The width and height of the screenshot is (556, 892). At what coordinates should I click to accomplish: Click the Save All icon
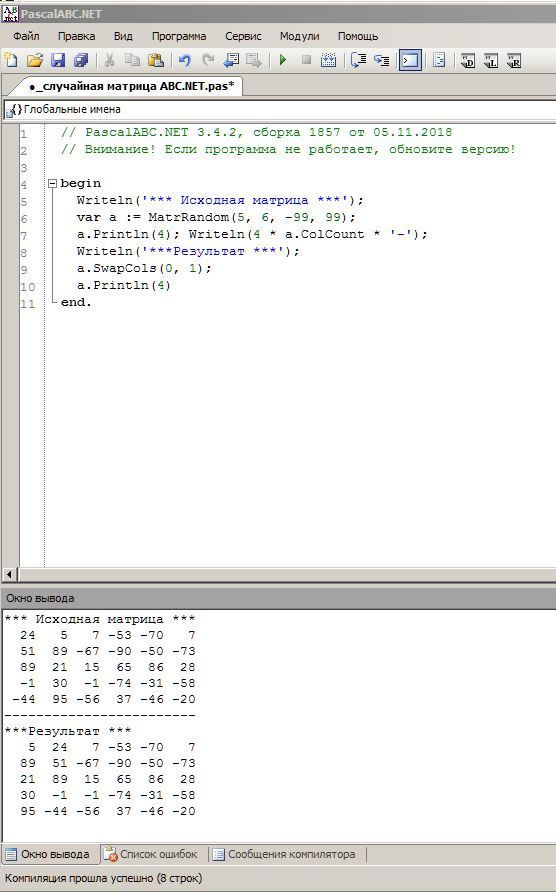pyautogui.click(x=82, y=60)
